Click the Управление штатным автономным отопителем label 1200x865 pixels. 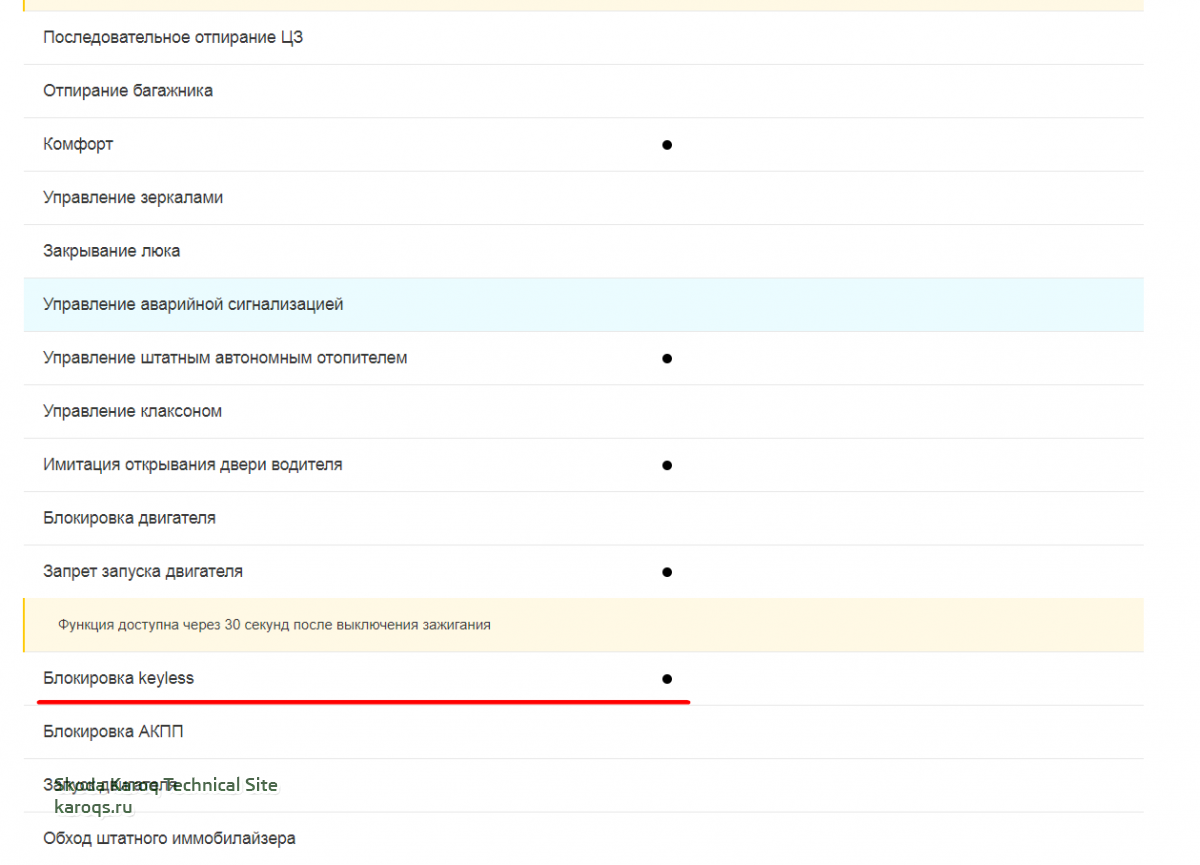(225, 358)
